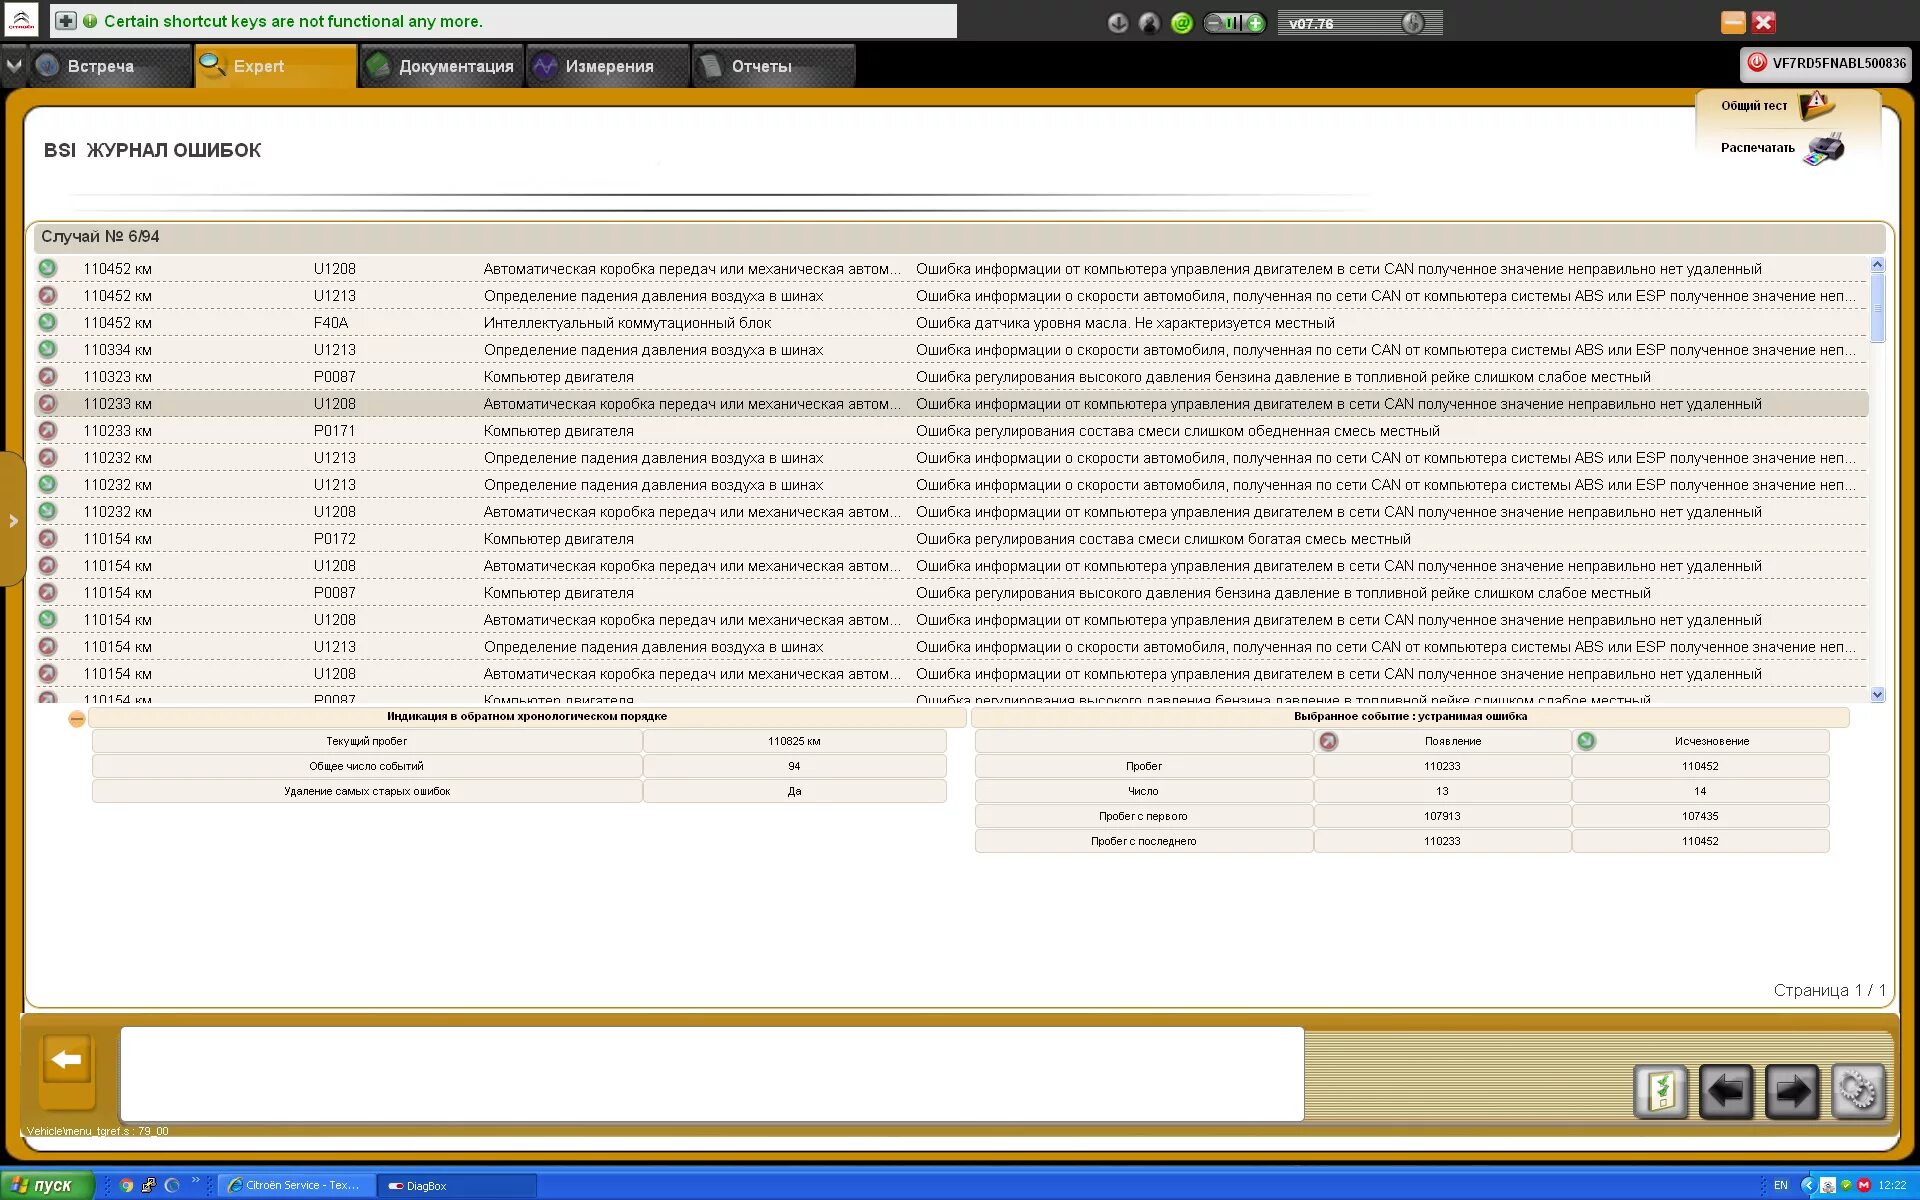This screenshot has width=1920, height=1200.
Task: Click the Удаление самых старых ошибок label
Action: [x=366, y=791]
